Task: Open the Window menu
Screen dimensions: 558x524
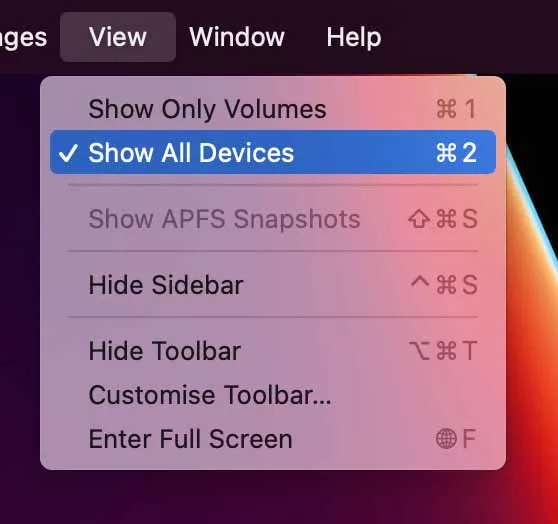Action: pos(237,37)
